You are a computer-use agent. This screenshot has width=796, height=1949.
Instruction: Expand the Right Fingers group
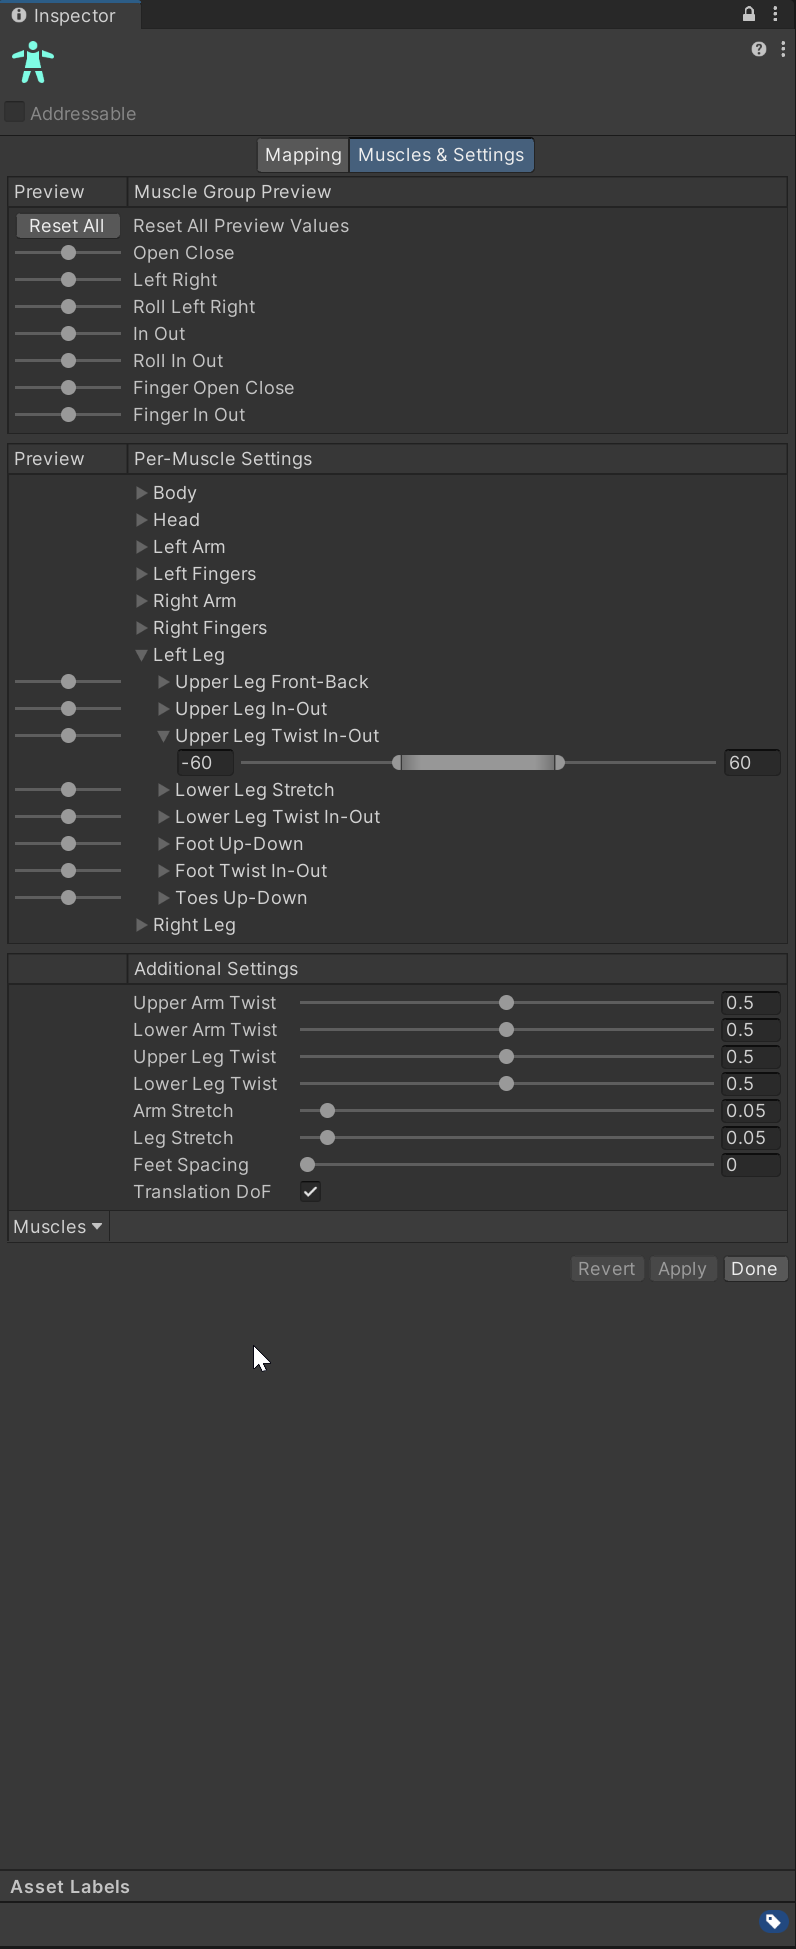pyautogui.click(x=142, y=628)
